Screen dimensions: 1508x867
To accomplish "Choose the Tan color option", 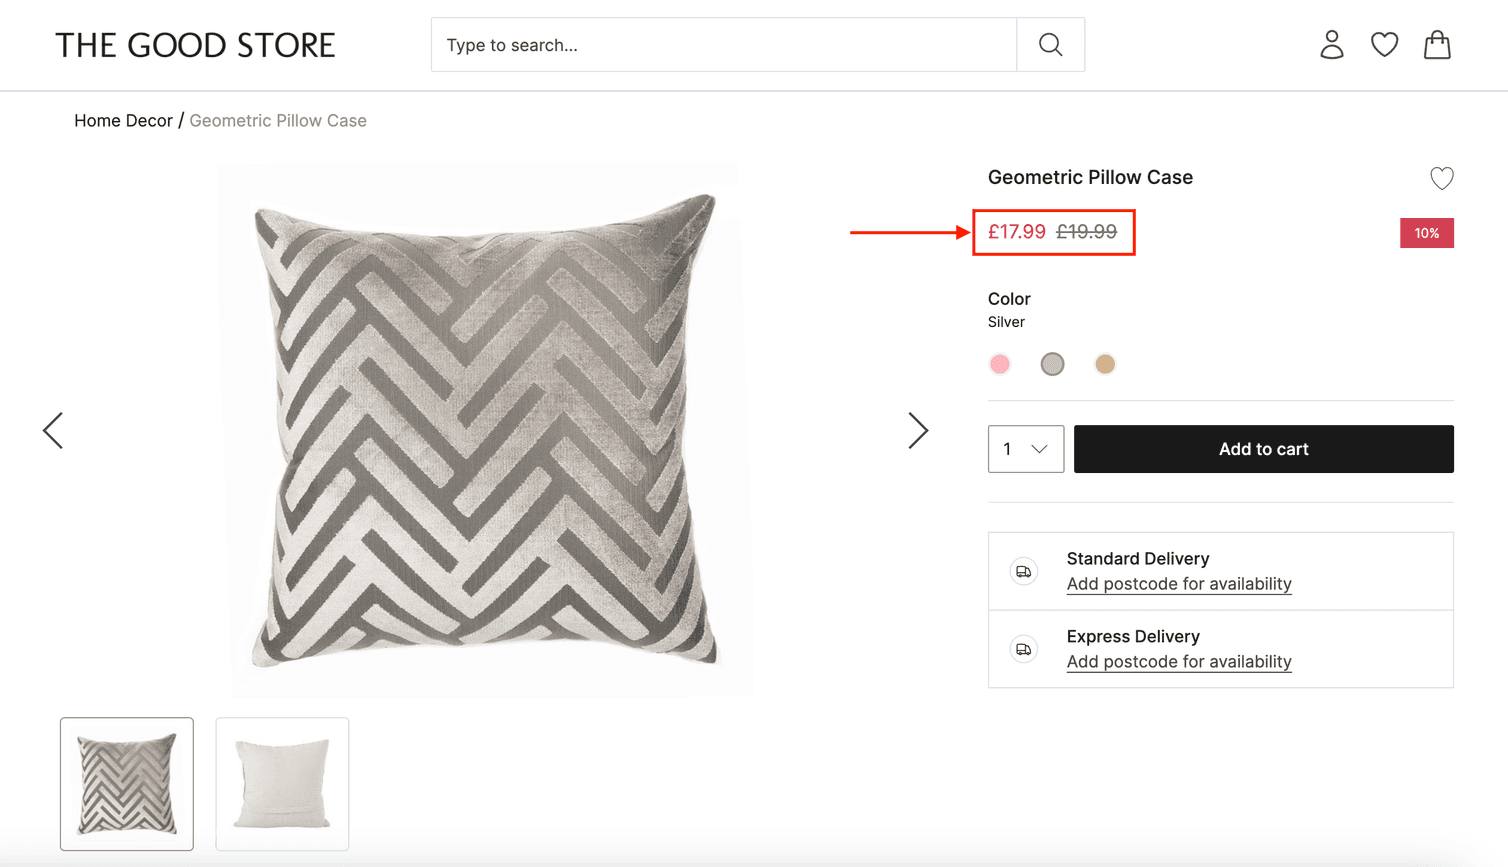I will (1104, 364).
